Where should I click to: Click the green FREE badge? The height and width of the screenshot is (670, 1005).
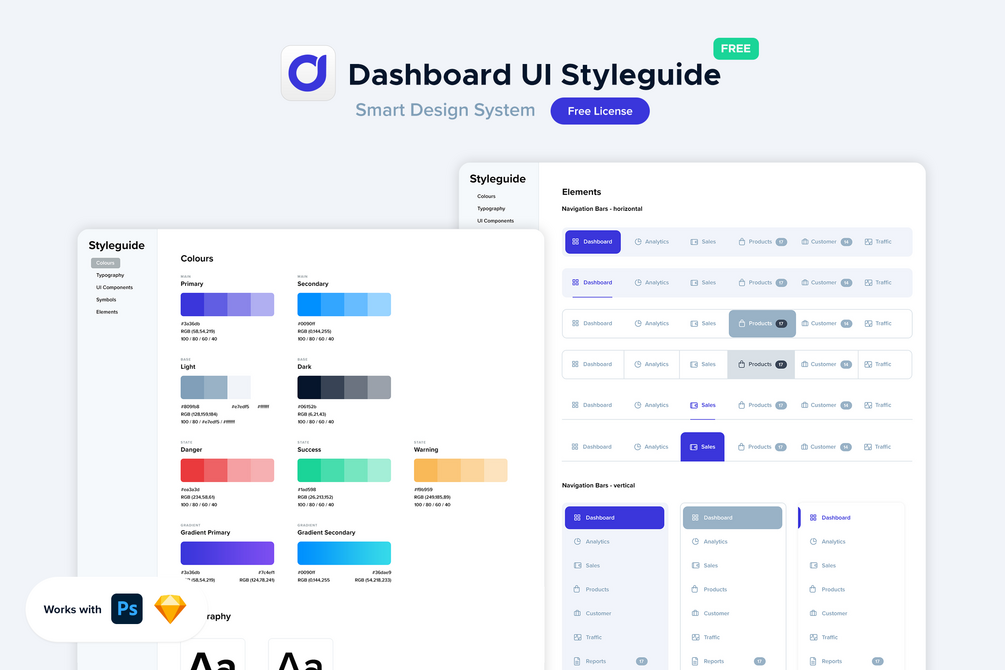point(736,49)
